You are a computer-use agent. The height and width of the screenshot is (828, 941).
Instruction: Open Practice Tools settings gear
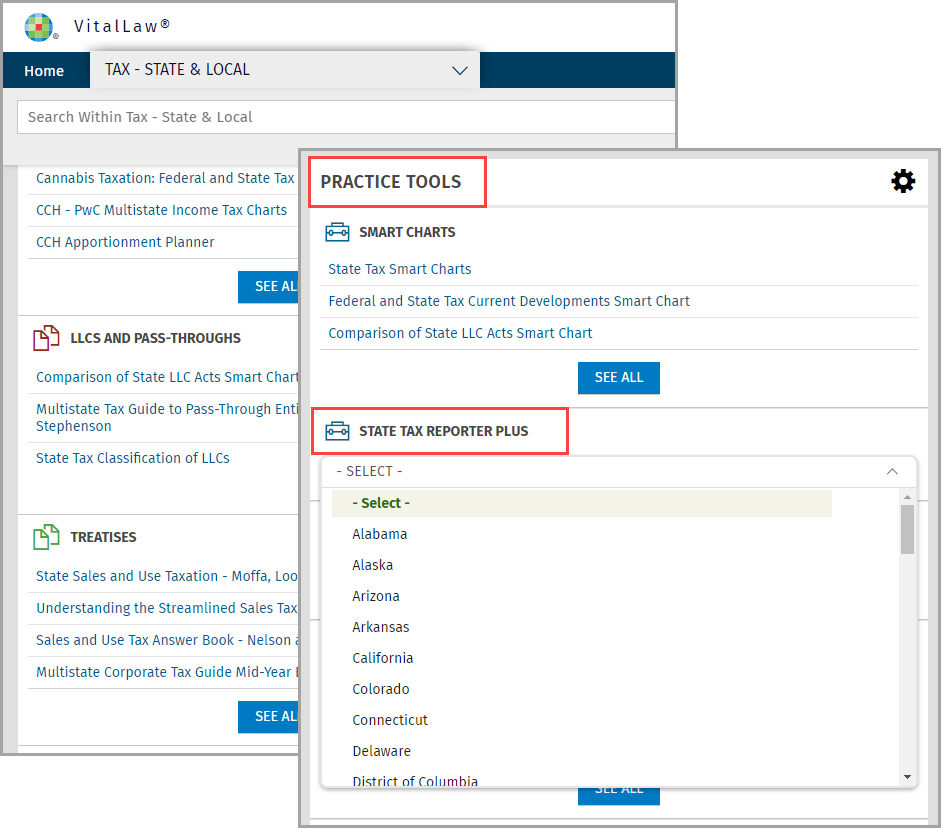pos(903,181)
